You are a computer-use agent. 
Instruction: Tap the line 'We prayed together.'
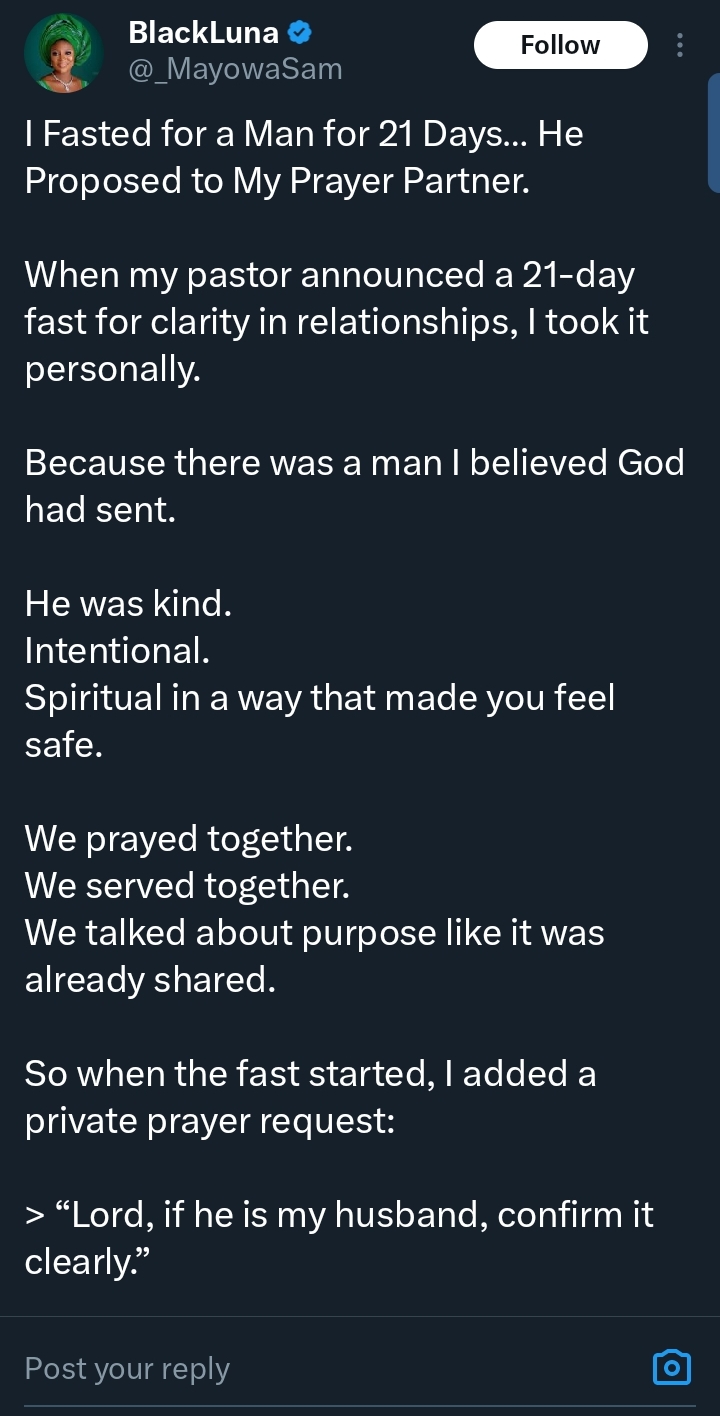pos(188,838)
